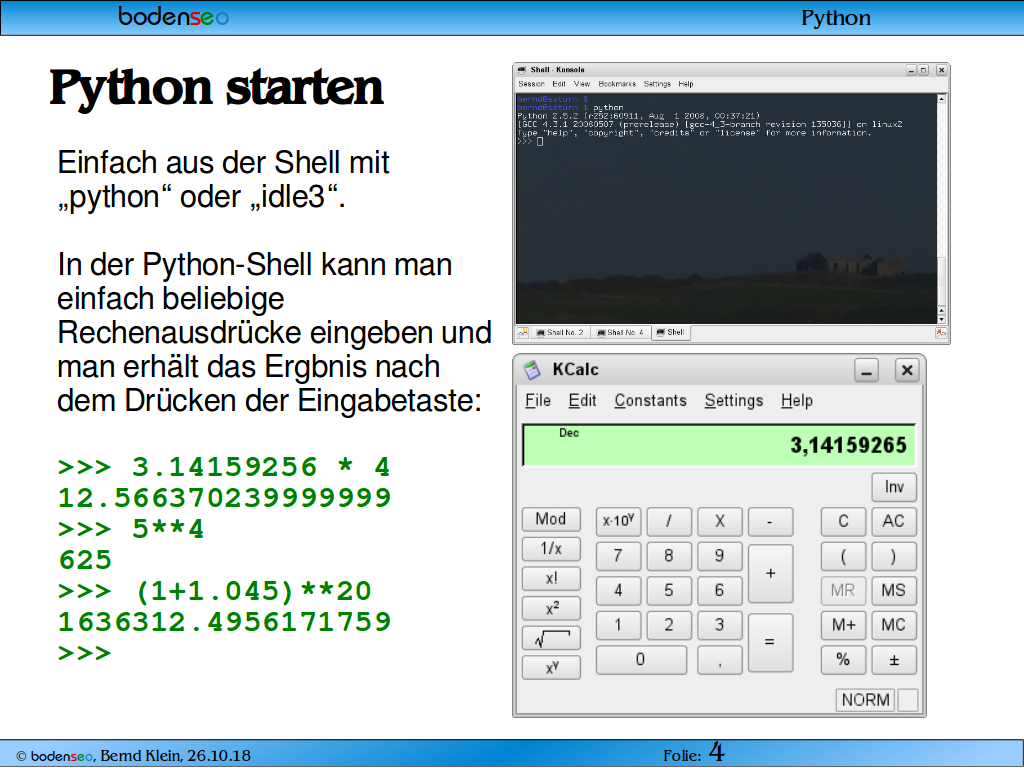Click the KCalc display showing 3,14159265

click(719, 445)
